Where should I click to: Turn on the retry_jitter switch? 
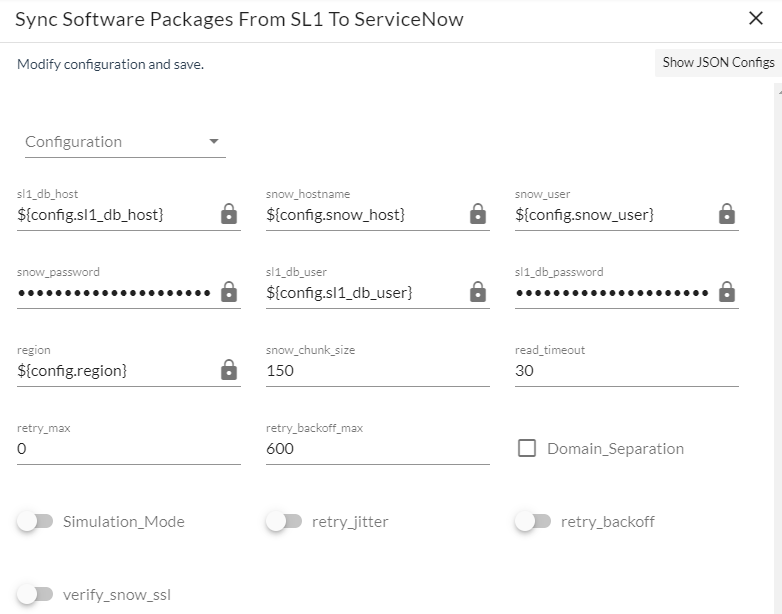coord(283,521)
